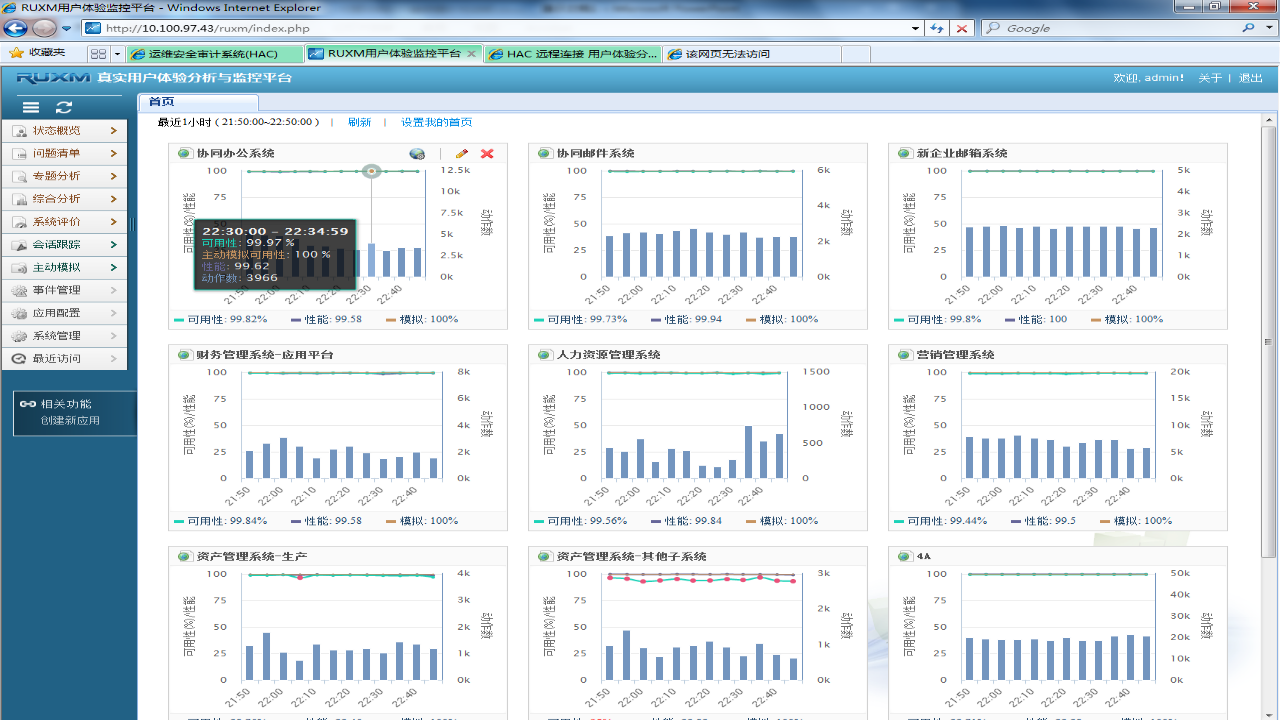Click the sidebar refresh arrows icon
The height and width of the screenshot is (720, 1280).
coord(64,107)
